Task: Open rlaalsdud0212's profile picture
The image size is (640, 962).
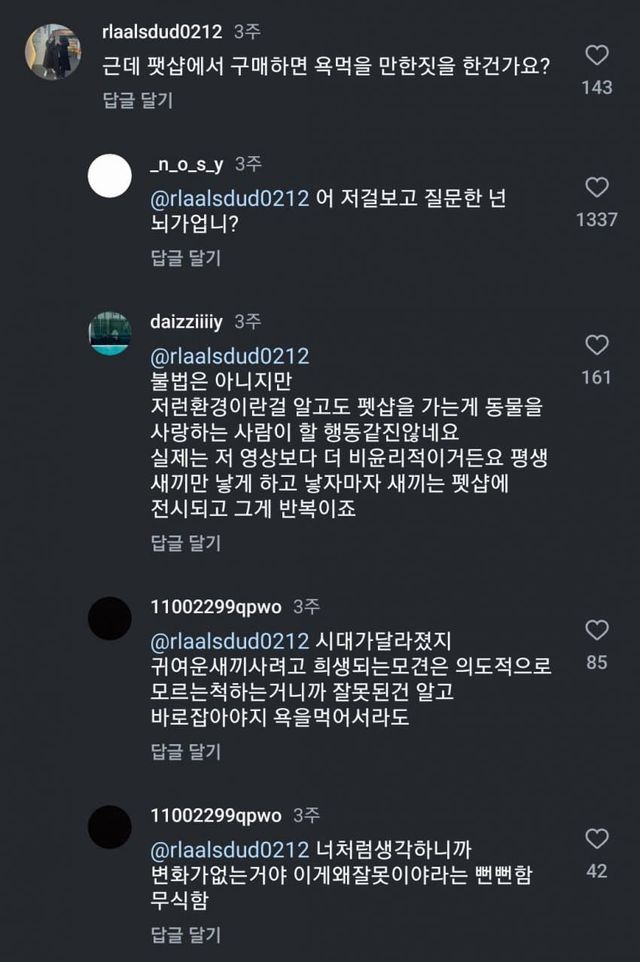Action: (52, 52)
